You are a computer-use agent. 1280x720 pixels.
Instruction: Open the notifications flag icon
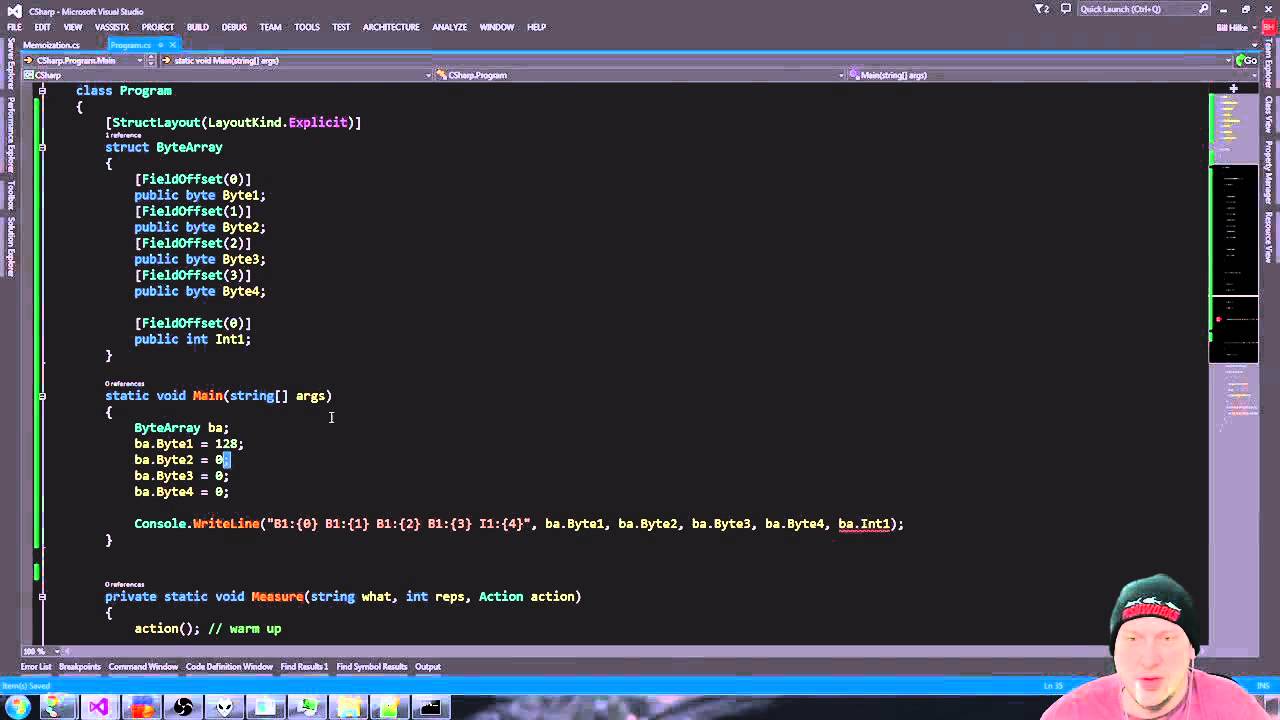click(x=1043, y=9)
